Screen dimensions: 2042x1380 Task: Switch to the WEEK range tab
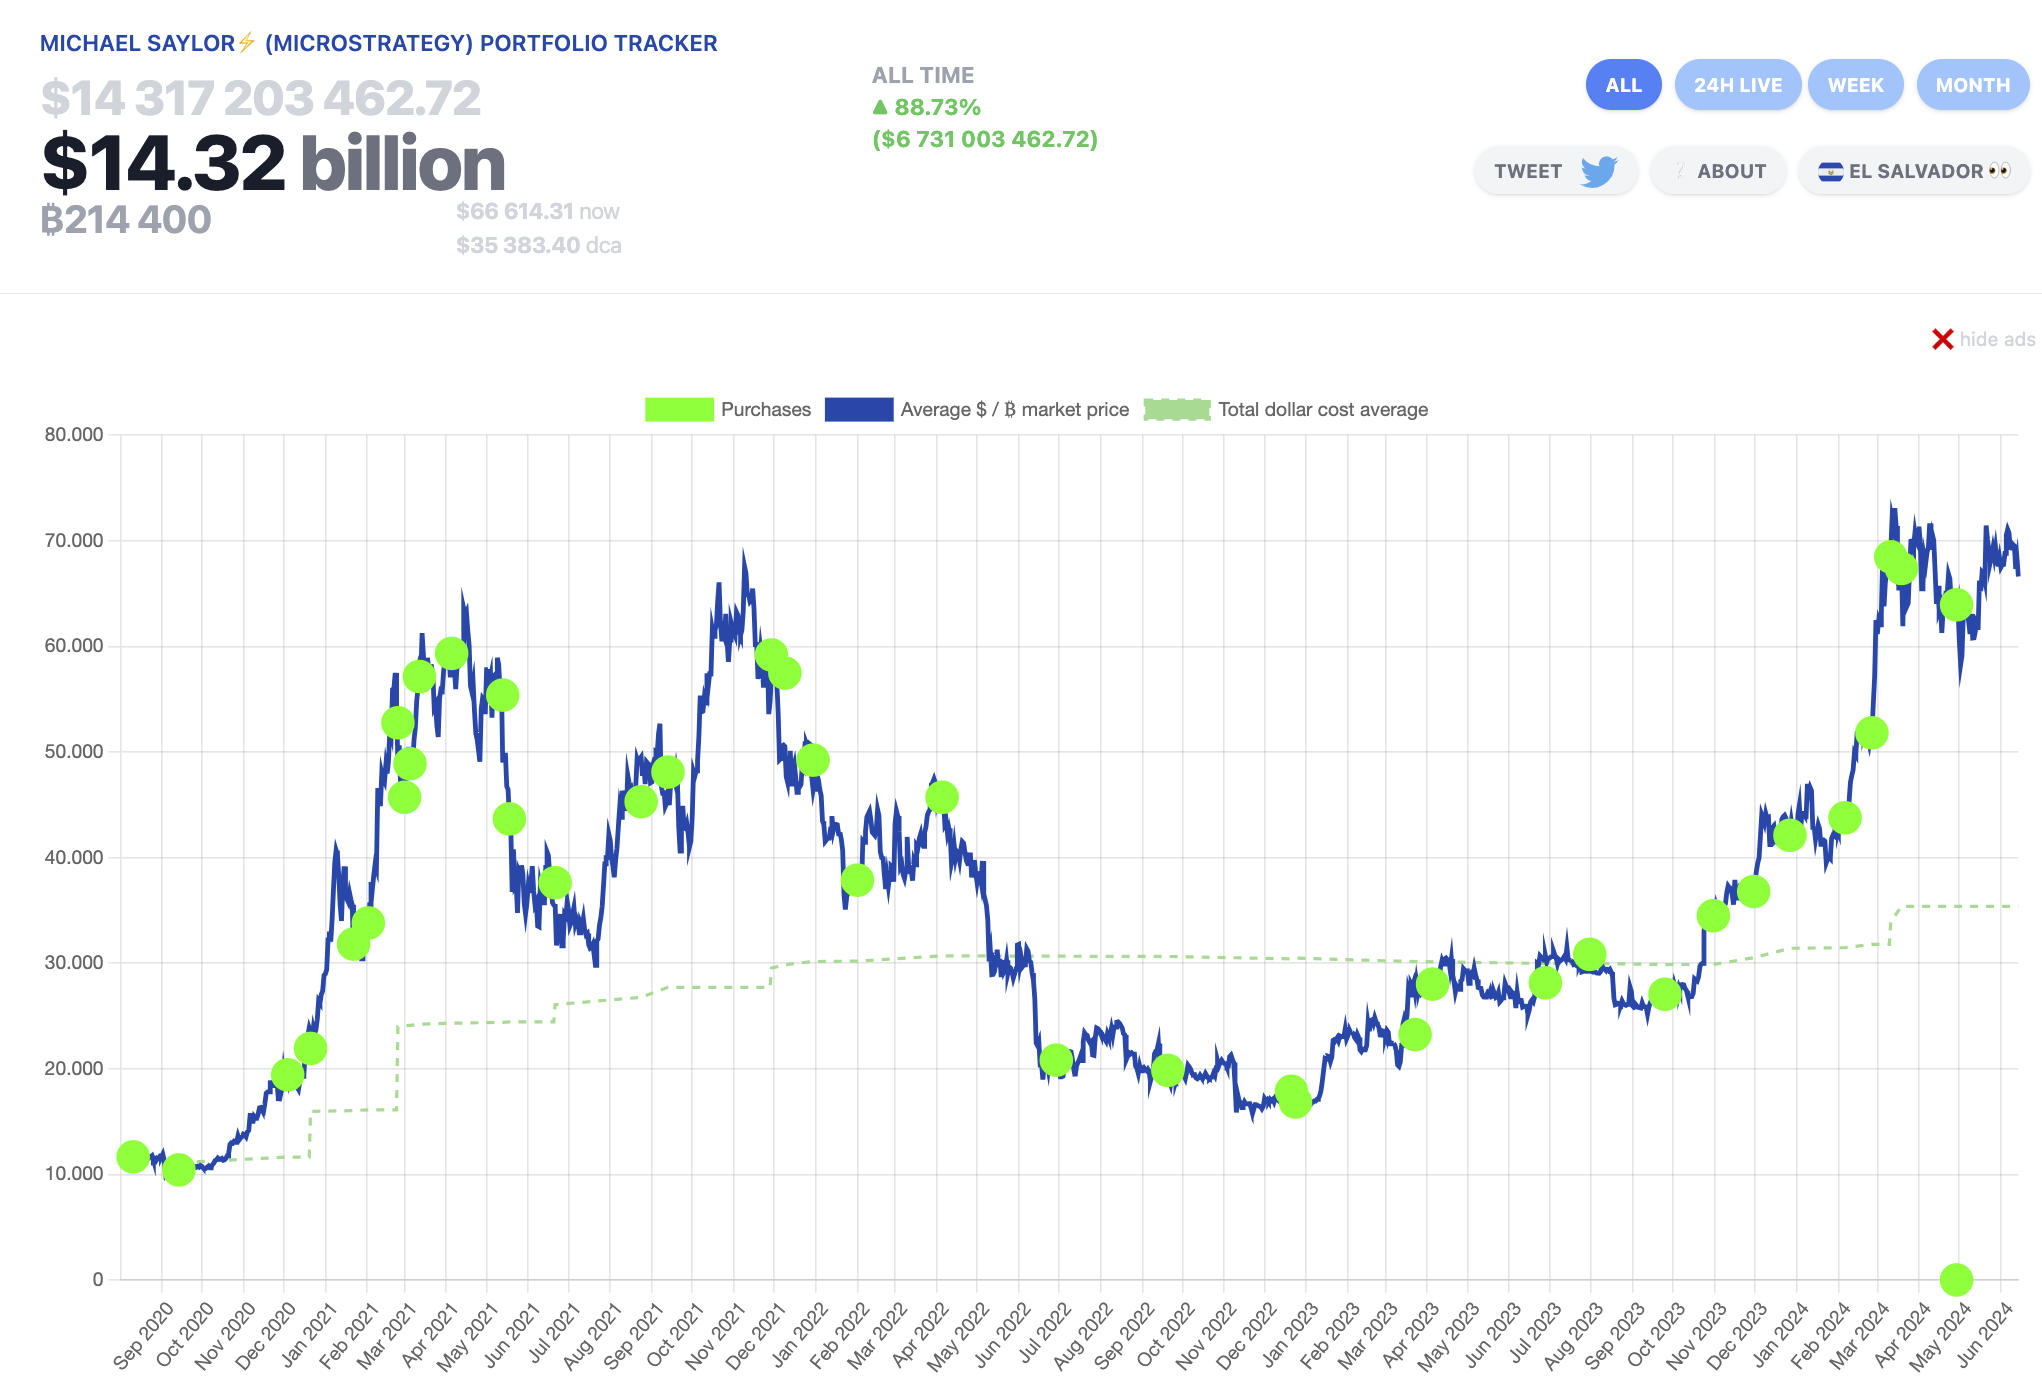1855,85
